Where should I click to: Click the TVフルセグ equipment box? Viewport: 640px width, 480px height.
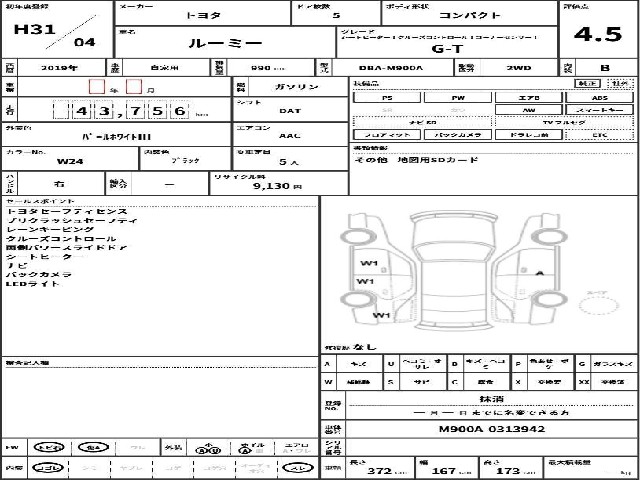coord(564,122)
